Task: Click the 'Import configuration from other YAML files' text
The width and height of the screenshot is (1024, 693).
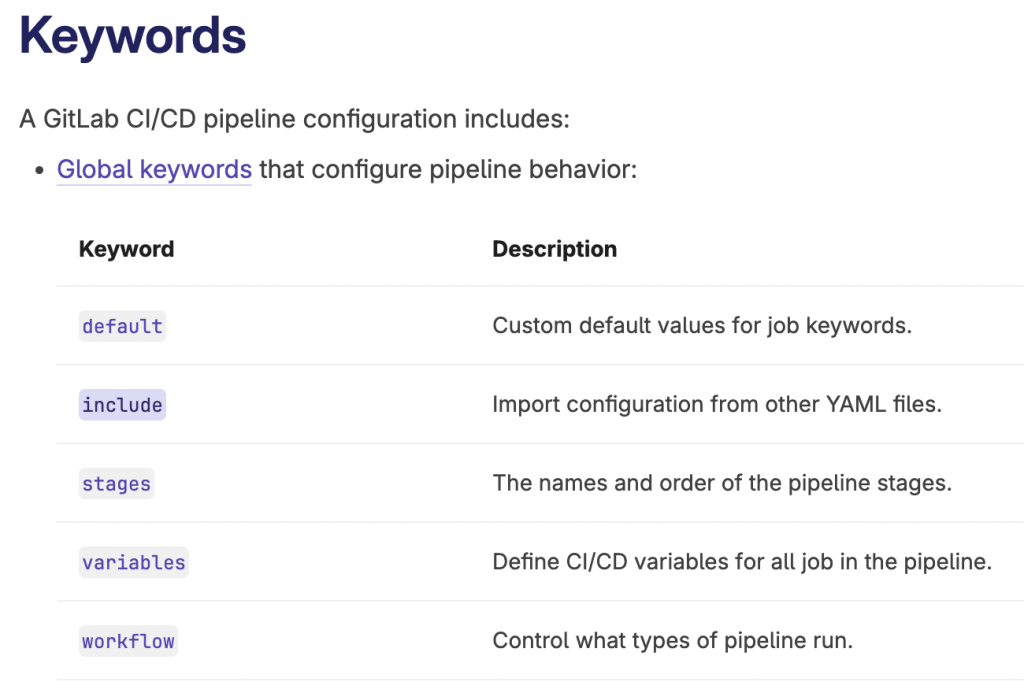Action: pyautogui.click(x=716, y=405)
